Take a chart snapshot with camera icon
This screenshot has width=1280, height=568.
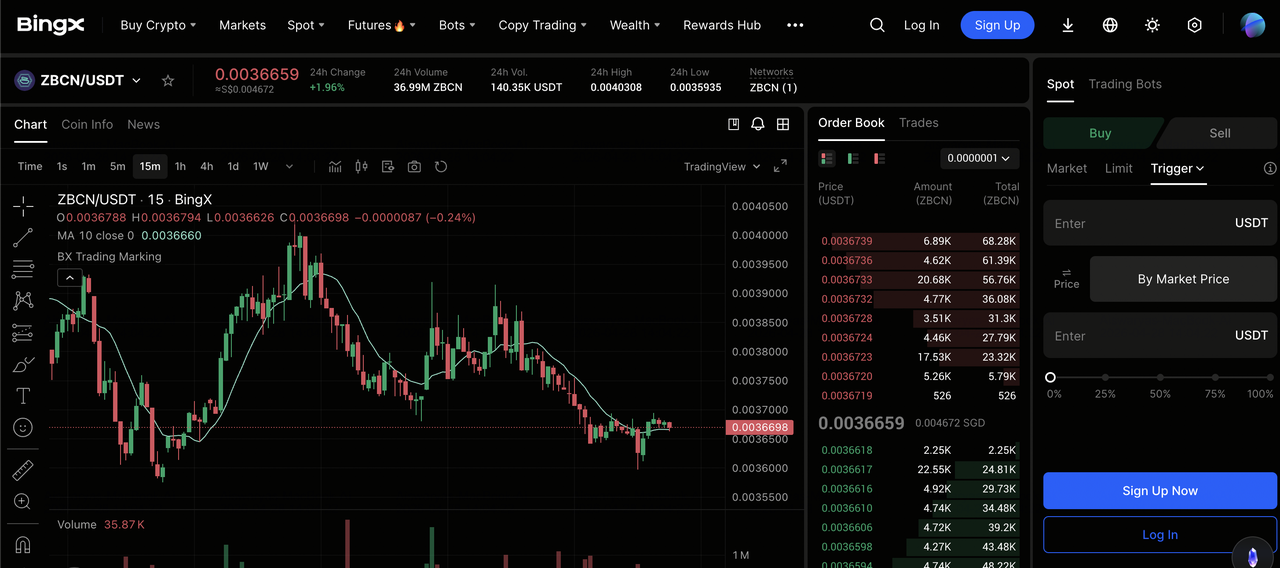coord(414,167)
